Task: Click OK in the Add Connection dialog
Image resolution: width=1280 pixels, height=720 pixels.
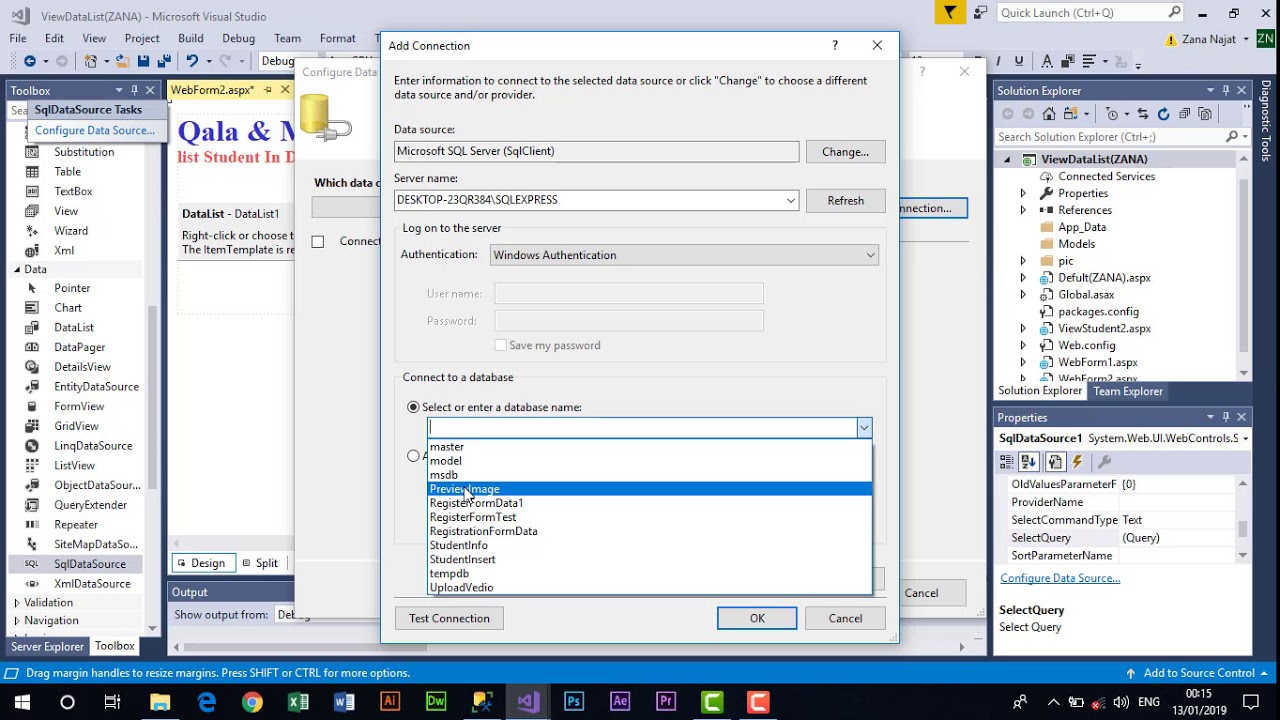Action: (x=757, y=618)
